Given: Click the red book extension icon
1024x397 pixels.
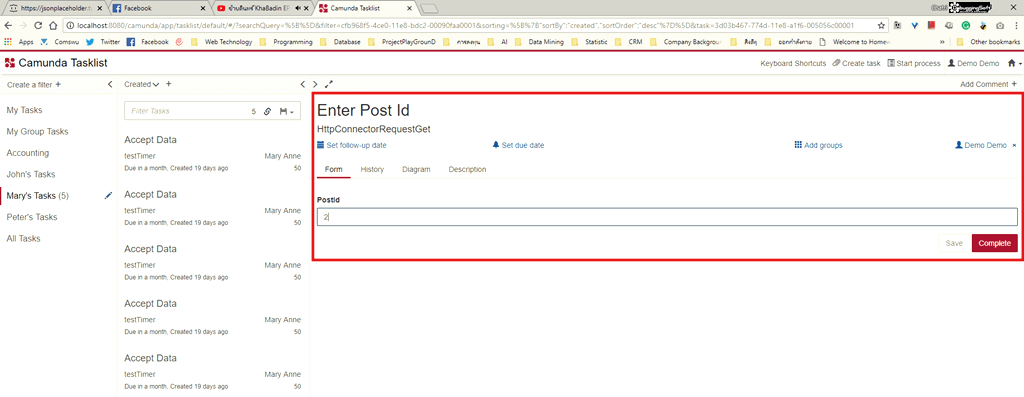Looking at the screenshot, I should pos(931,25).
